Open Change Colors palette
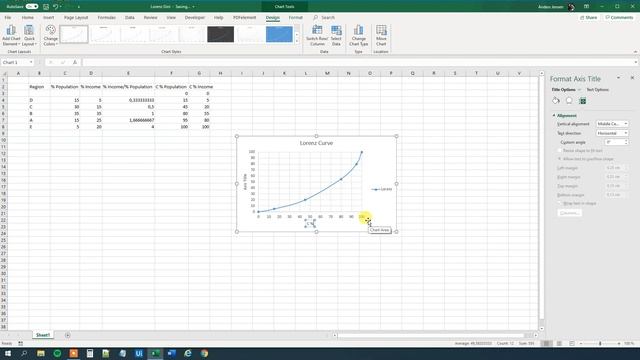 coord(51,36)
